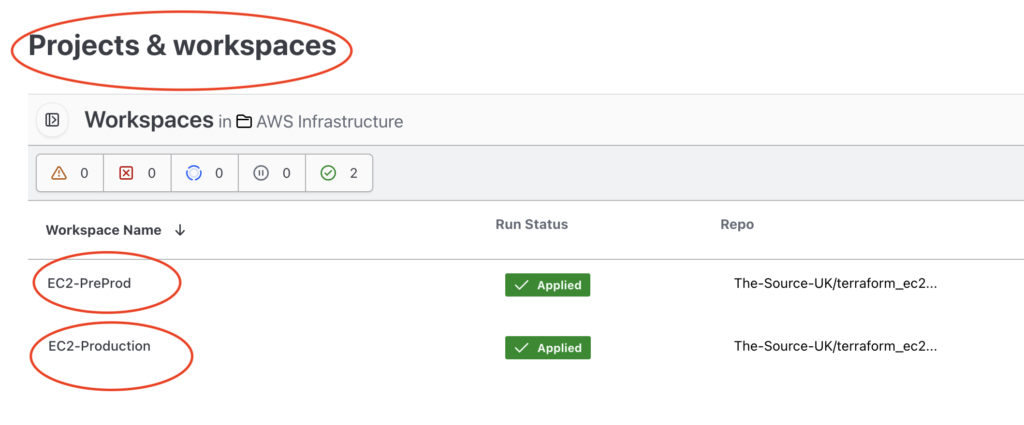
Task: Click the Projects & workspaces heading
Action: tap(182, 46)
